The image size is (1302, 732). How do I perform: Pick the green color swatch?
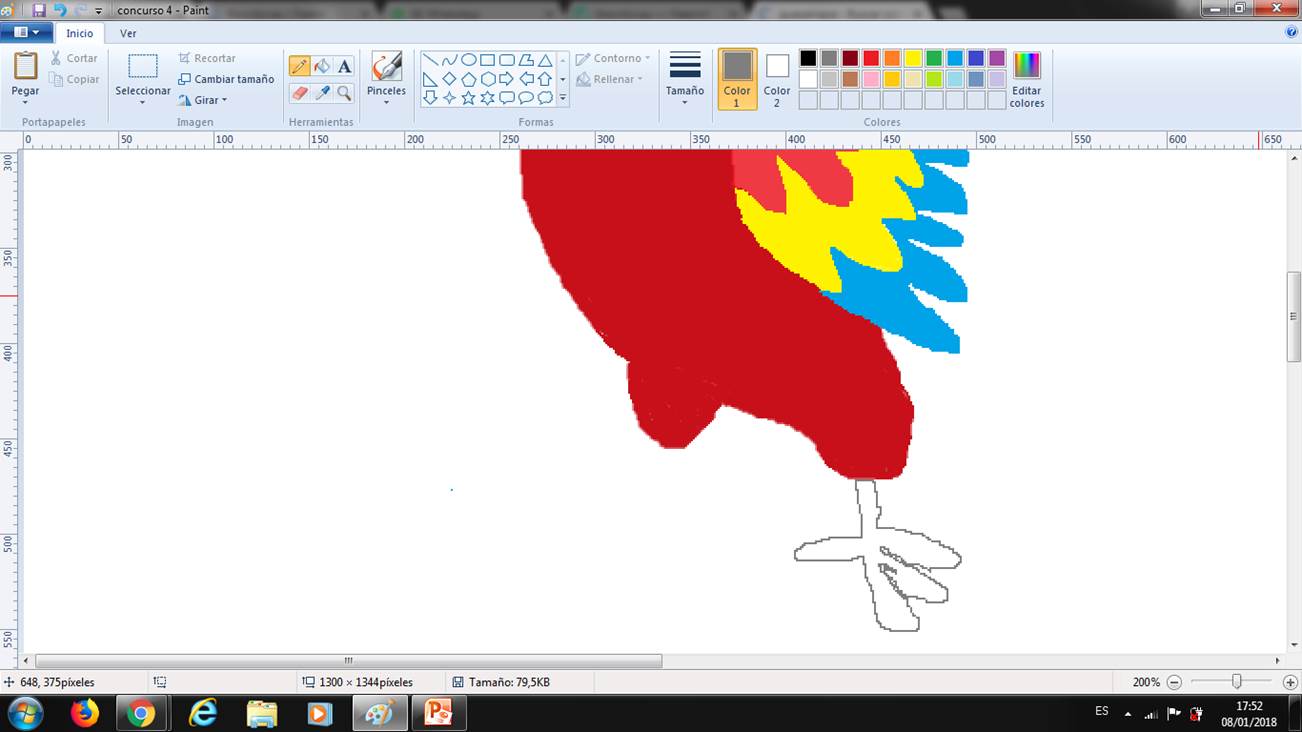click(x=934, y=58)
